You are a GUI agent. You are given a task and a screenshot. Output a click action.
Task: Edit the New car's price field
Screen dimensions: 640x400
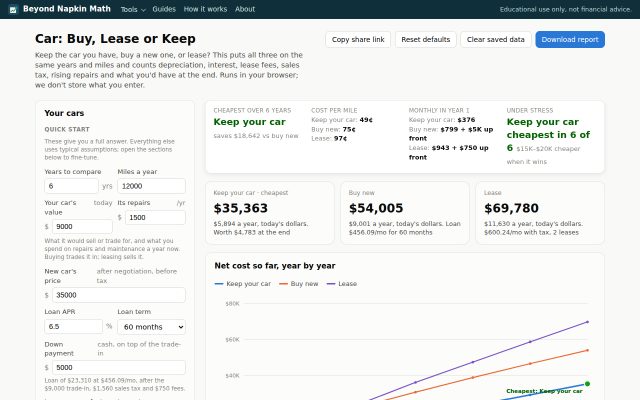pyautogui.click(x=119, y=295)
